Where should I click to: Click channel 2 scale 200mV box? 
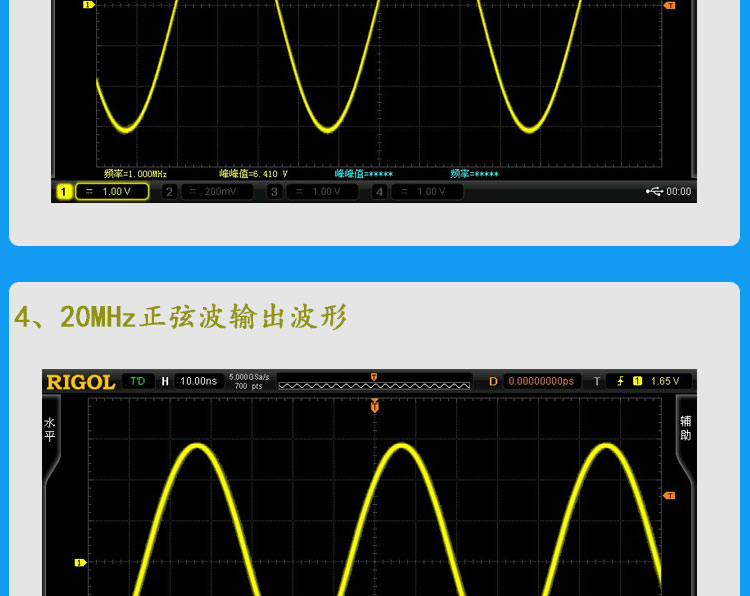[218, 192]
